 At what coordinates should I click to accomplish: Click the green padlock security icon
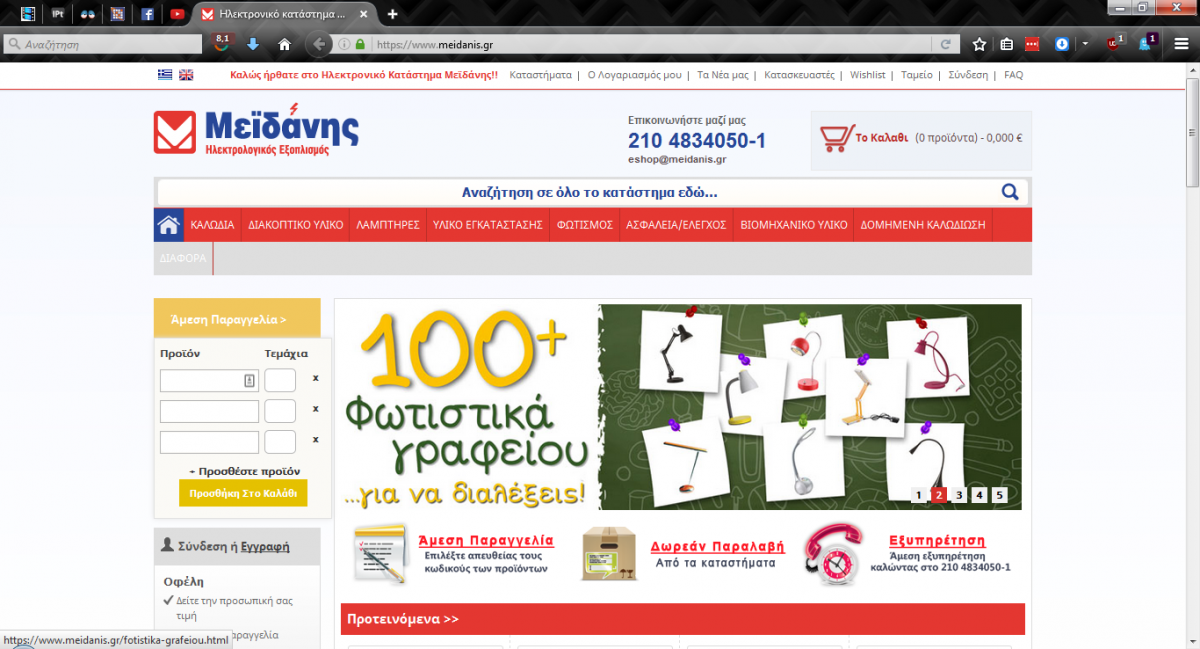click(x=359, y=44)
